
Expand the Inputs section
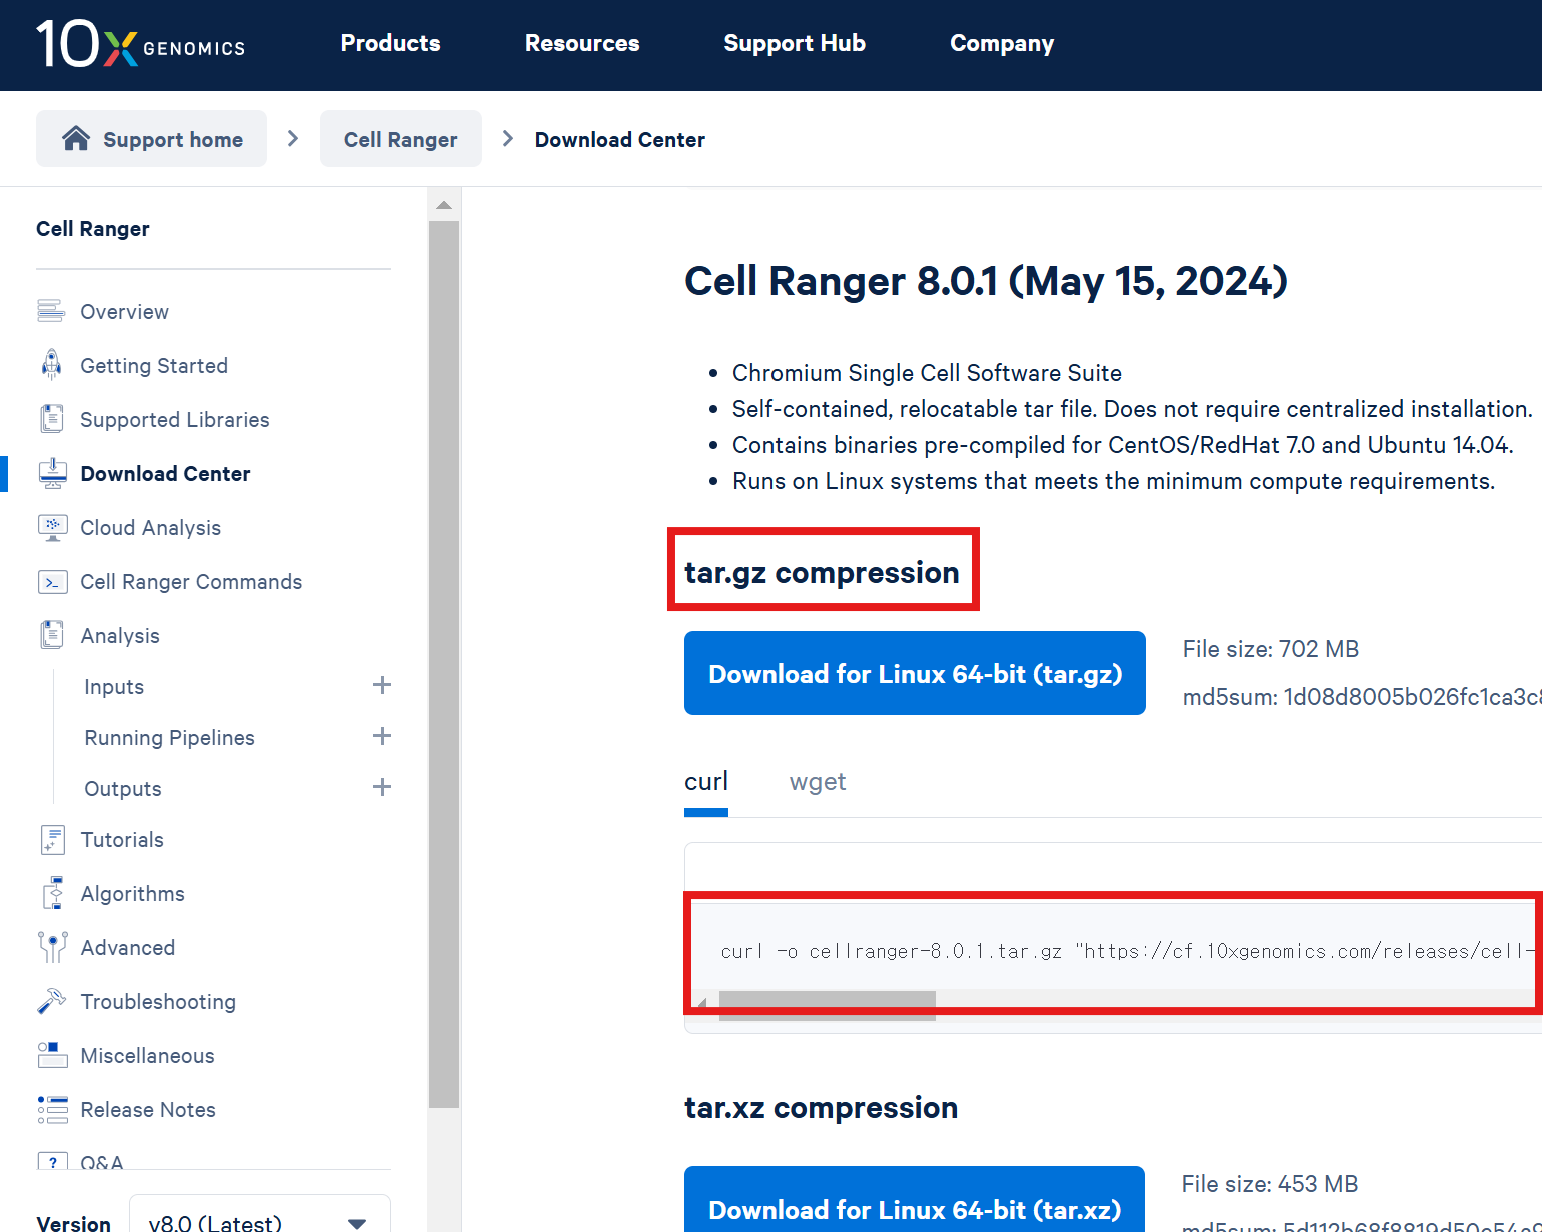[x=381, y=685]
